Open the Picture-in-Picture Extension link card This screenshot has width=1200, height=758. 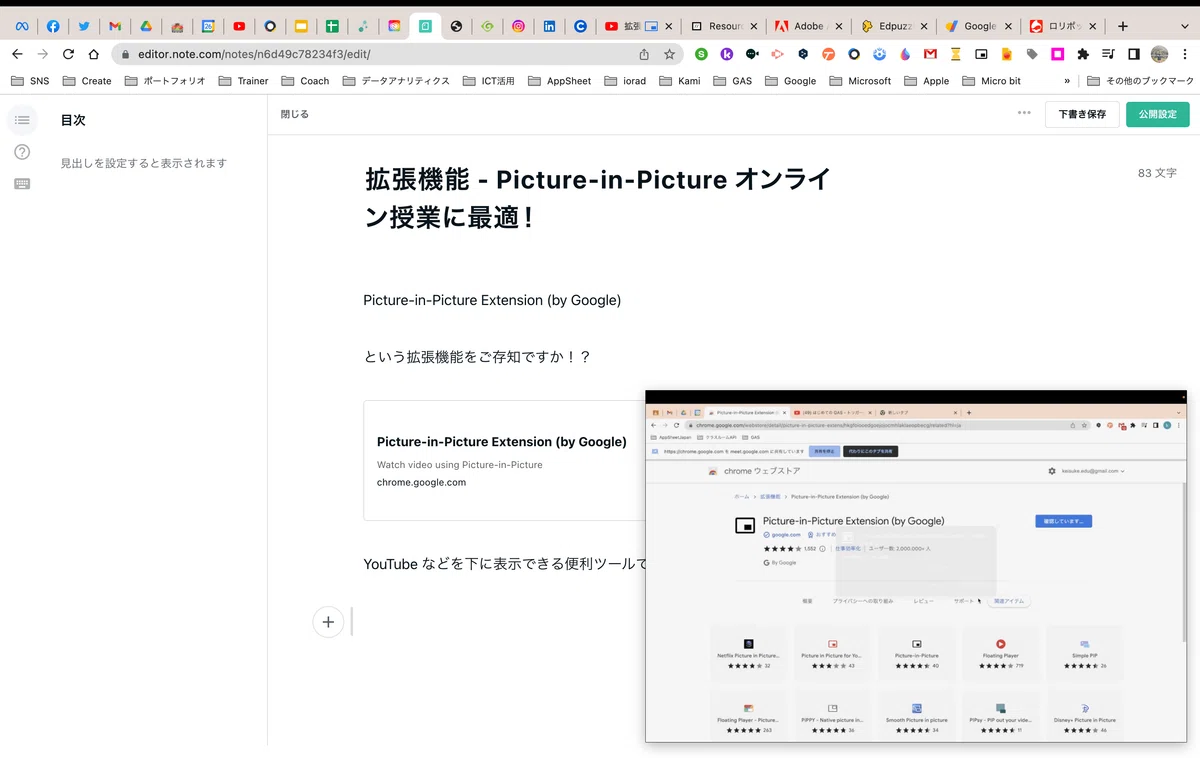click(504, 460)
